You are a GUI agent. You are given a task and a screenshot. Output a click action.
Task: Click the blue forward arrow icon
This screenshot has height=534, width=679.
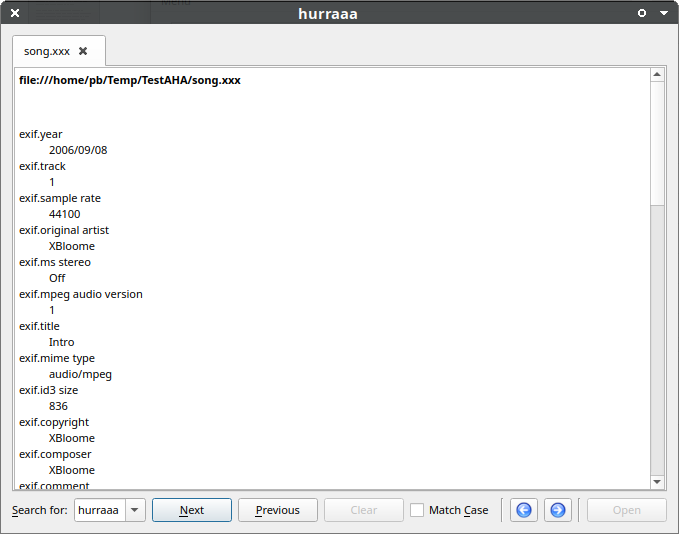558,510
